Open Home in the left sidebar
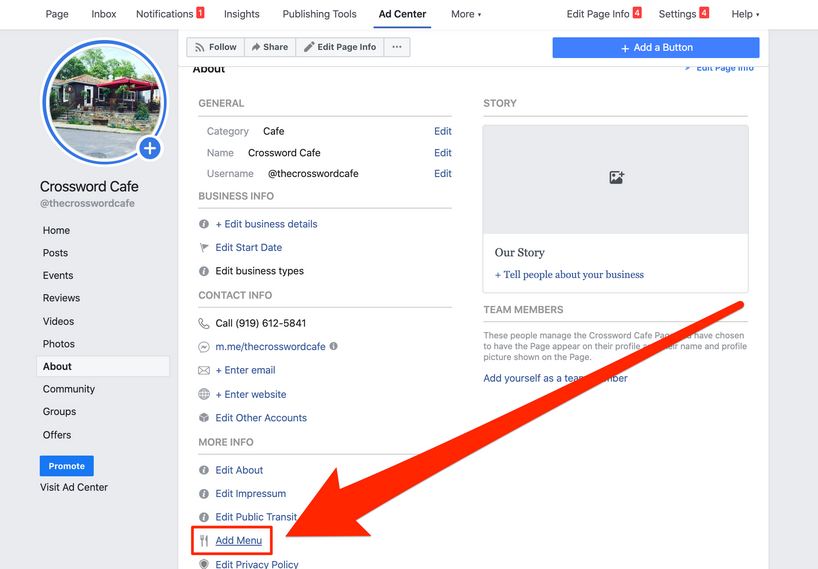The width and height of the screenshot is (818, 569). pos(56,230)
